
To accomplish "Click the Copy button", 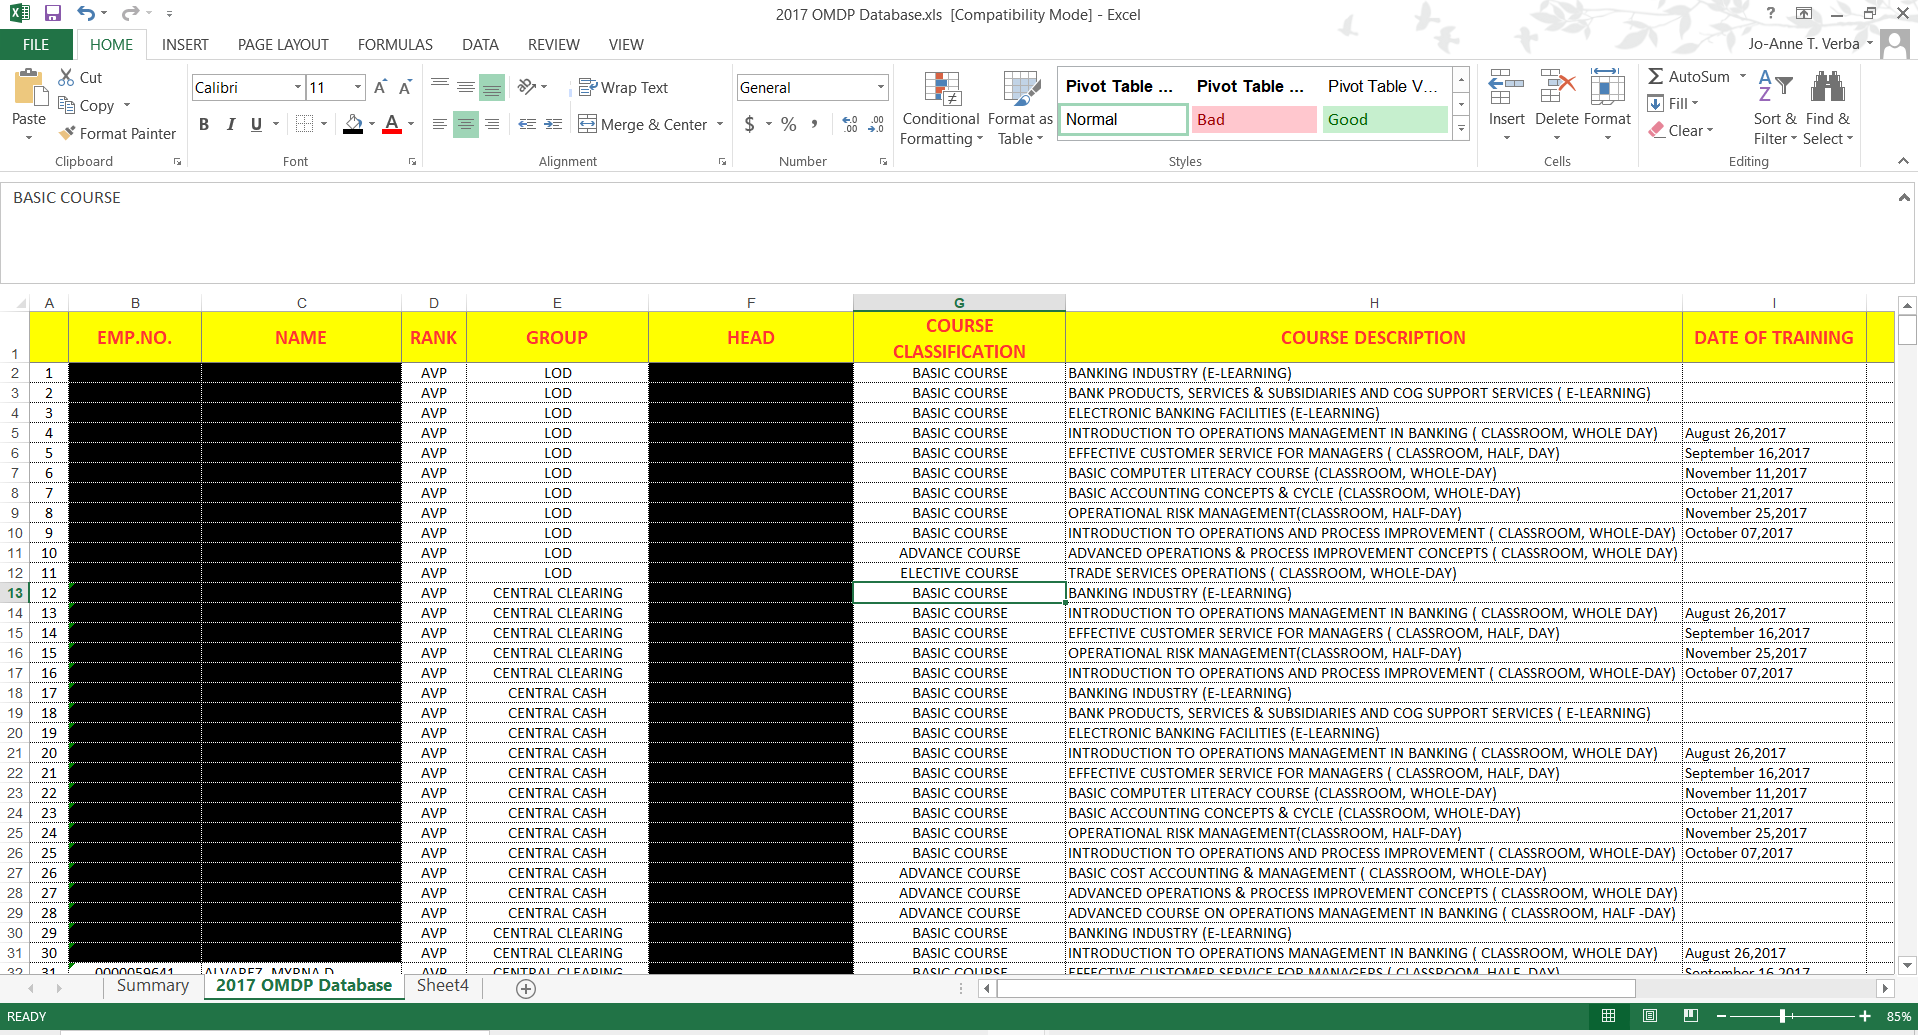I will click(x=86, y=105).
